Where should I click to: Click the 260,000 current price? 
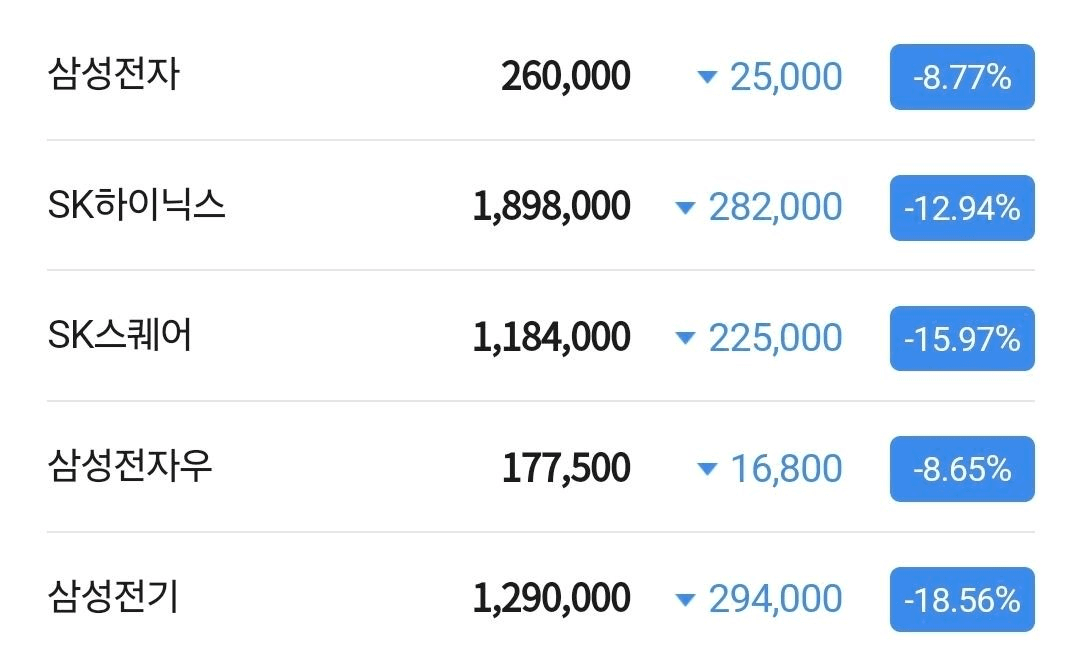(x=566, y=76)
